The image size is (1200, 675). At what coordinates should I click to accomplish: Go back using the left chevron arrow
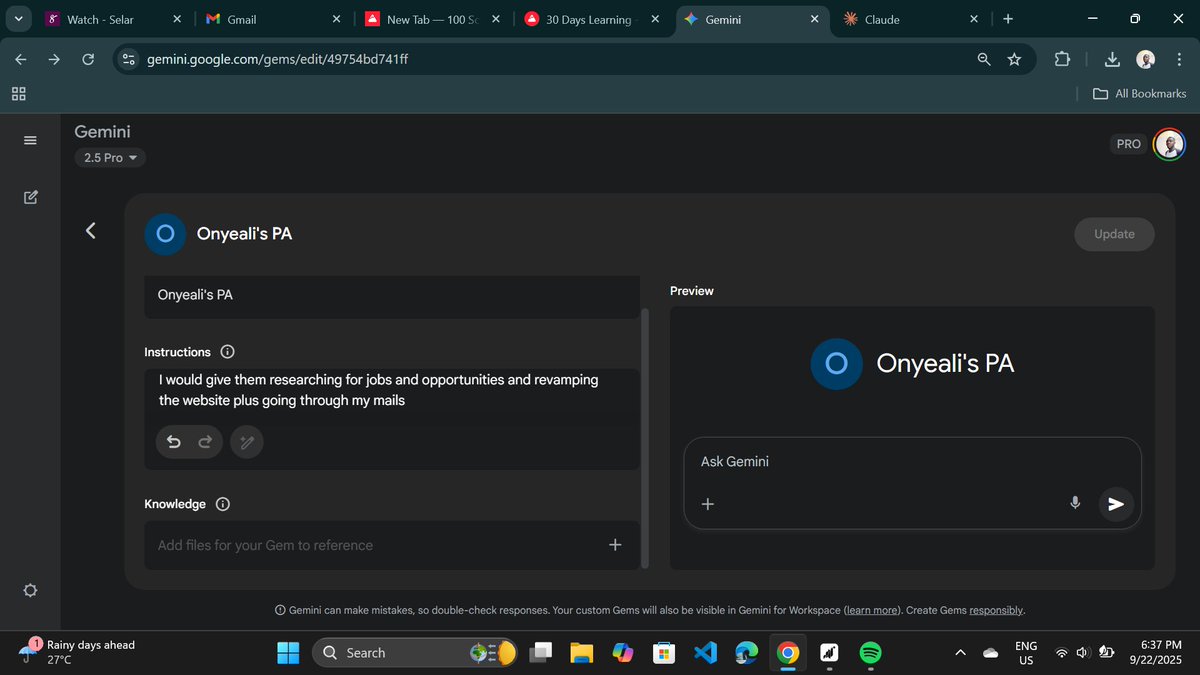(x=91, y=231)
